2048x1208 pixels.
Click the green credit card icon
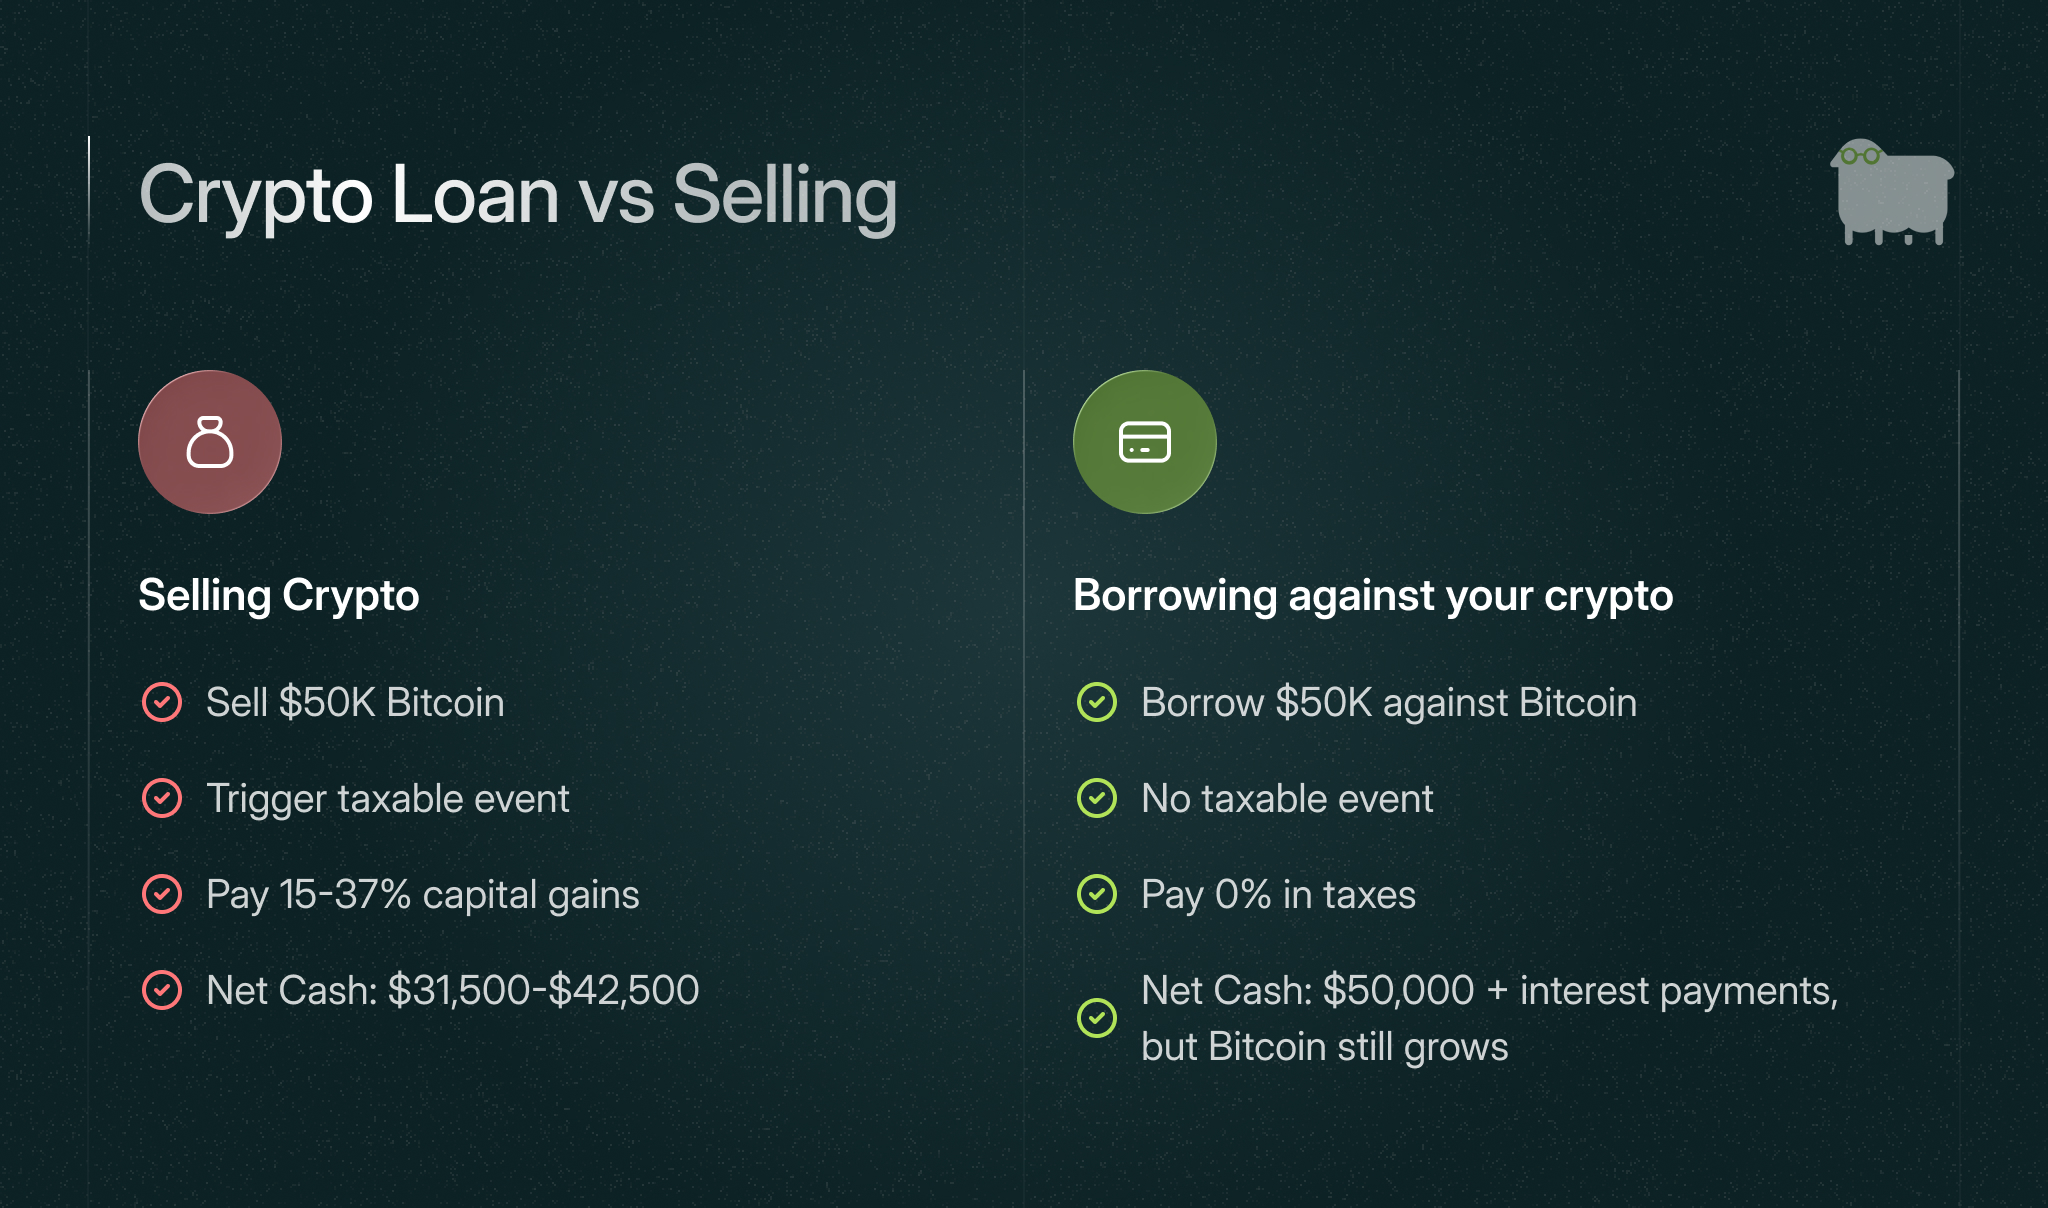[1144, 442]
